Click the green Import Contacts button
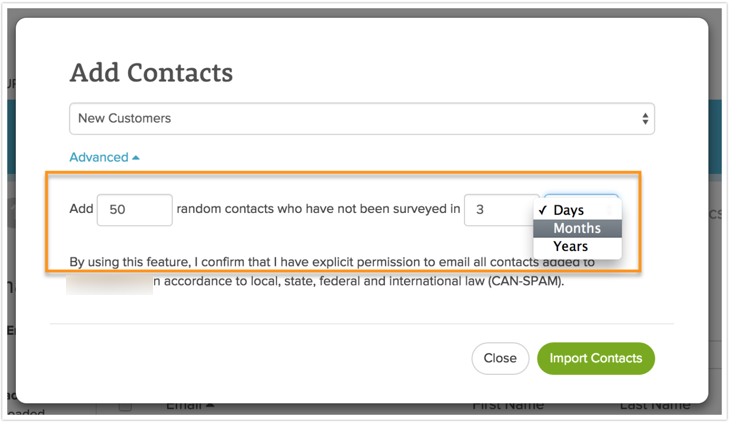730x423 pixels. [x=596, y=358]
